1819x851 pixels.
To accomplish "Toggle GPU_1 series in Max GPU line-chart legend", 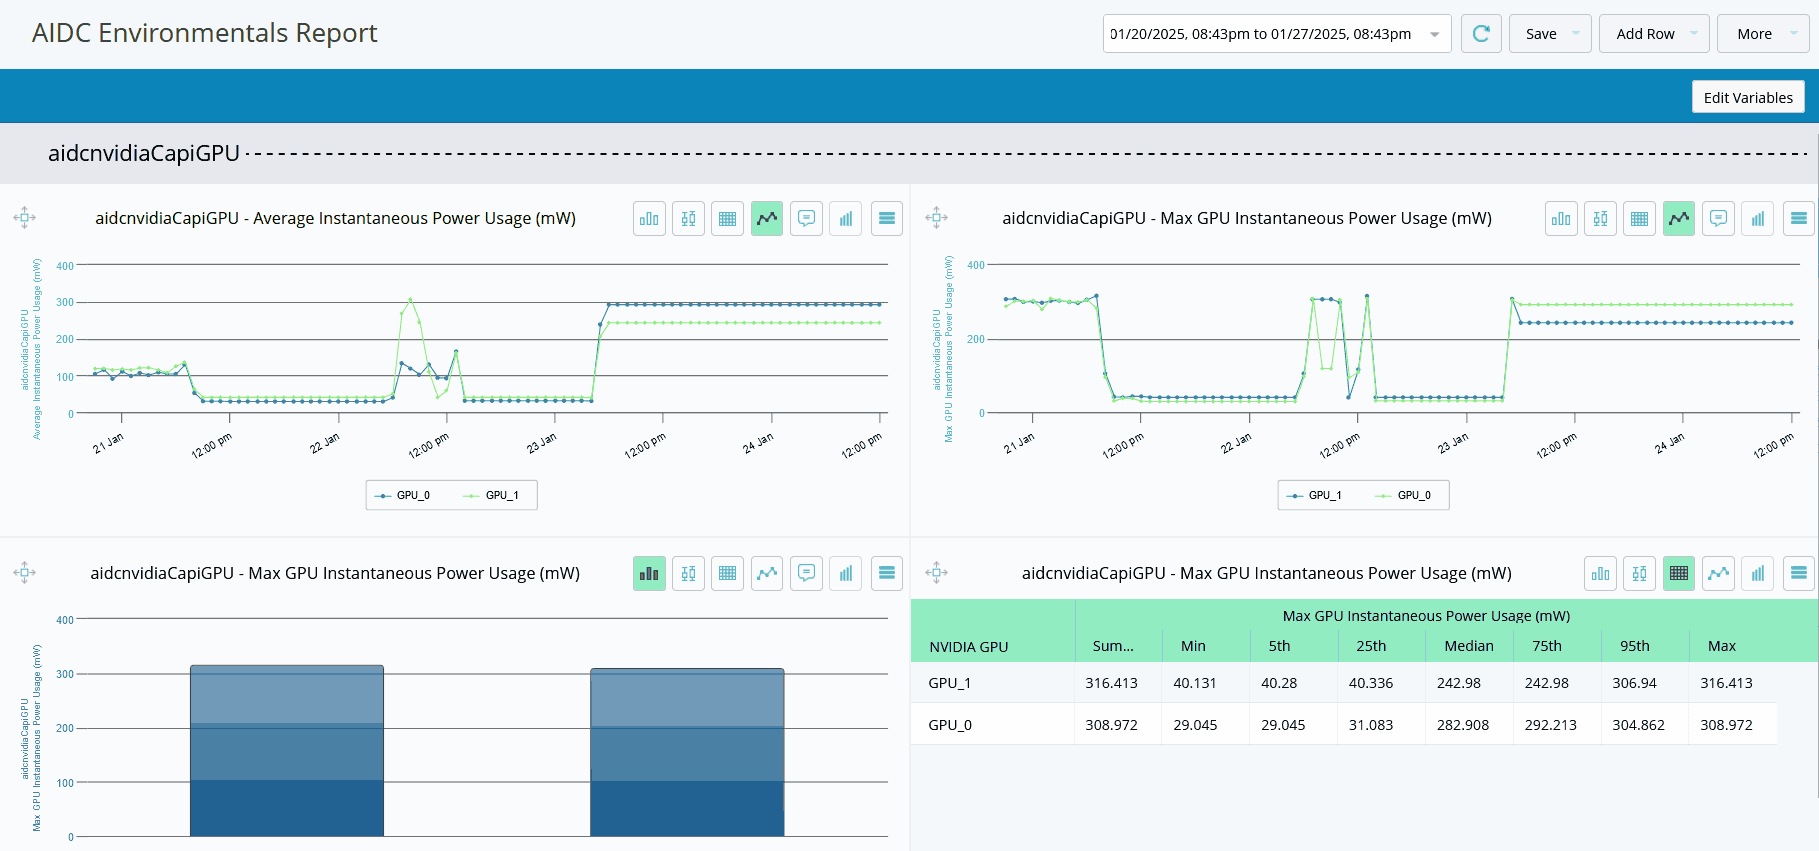I will 1315,496.
